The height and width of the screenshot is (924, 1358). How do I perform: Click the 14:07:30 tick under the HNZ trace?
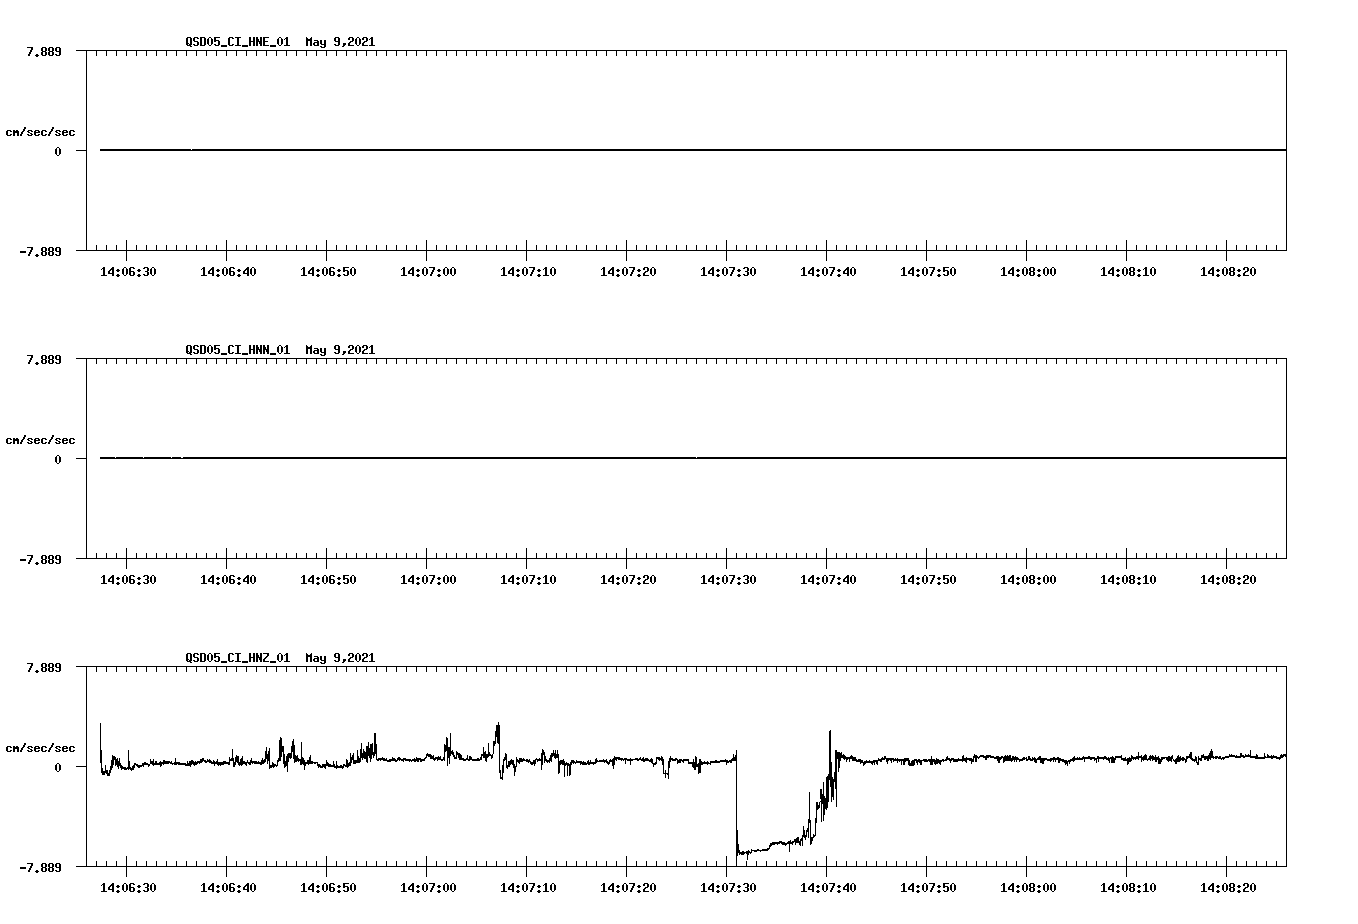coord(729,886)
